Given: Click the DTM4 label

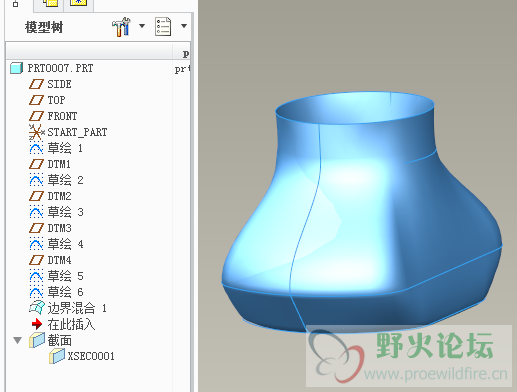Looking at the screenshot, I should pos(59,260).
